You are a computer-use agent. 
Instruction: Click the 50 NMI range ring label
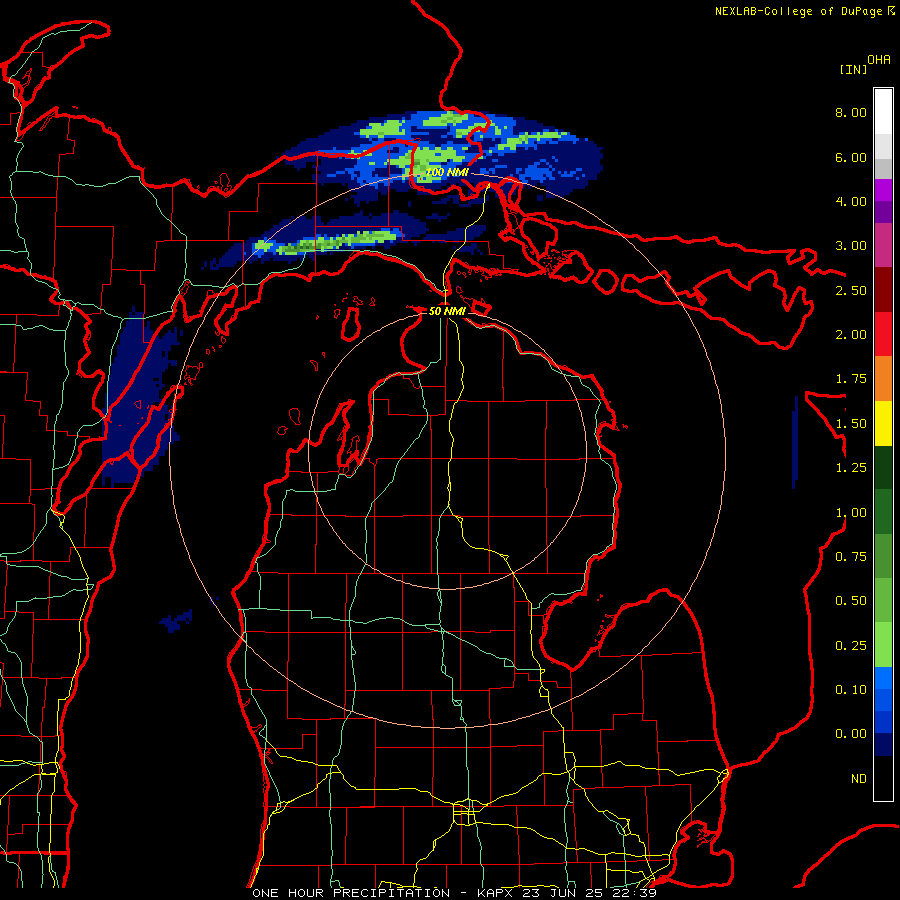point(447,311)
